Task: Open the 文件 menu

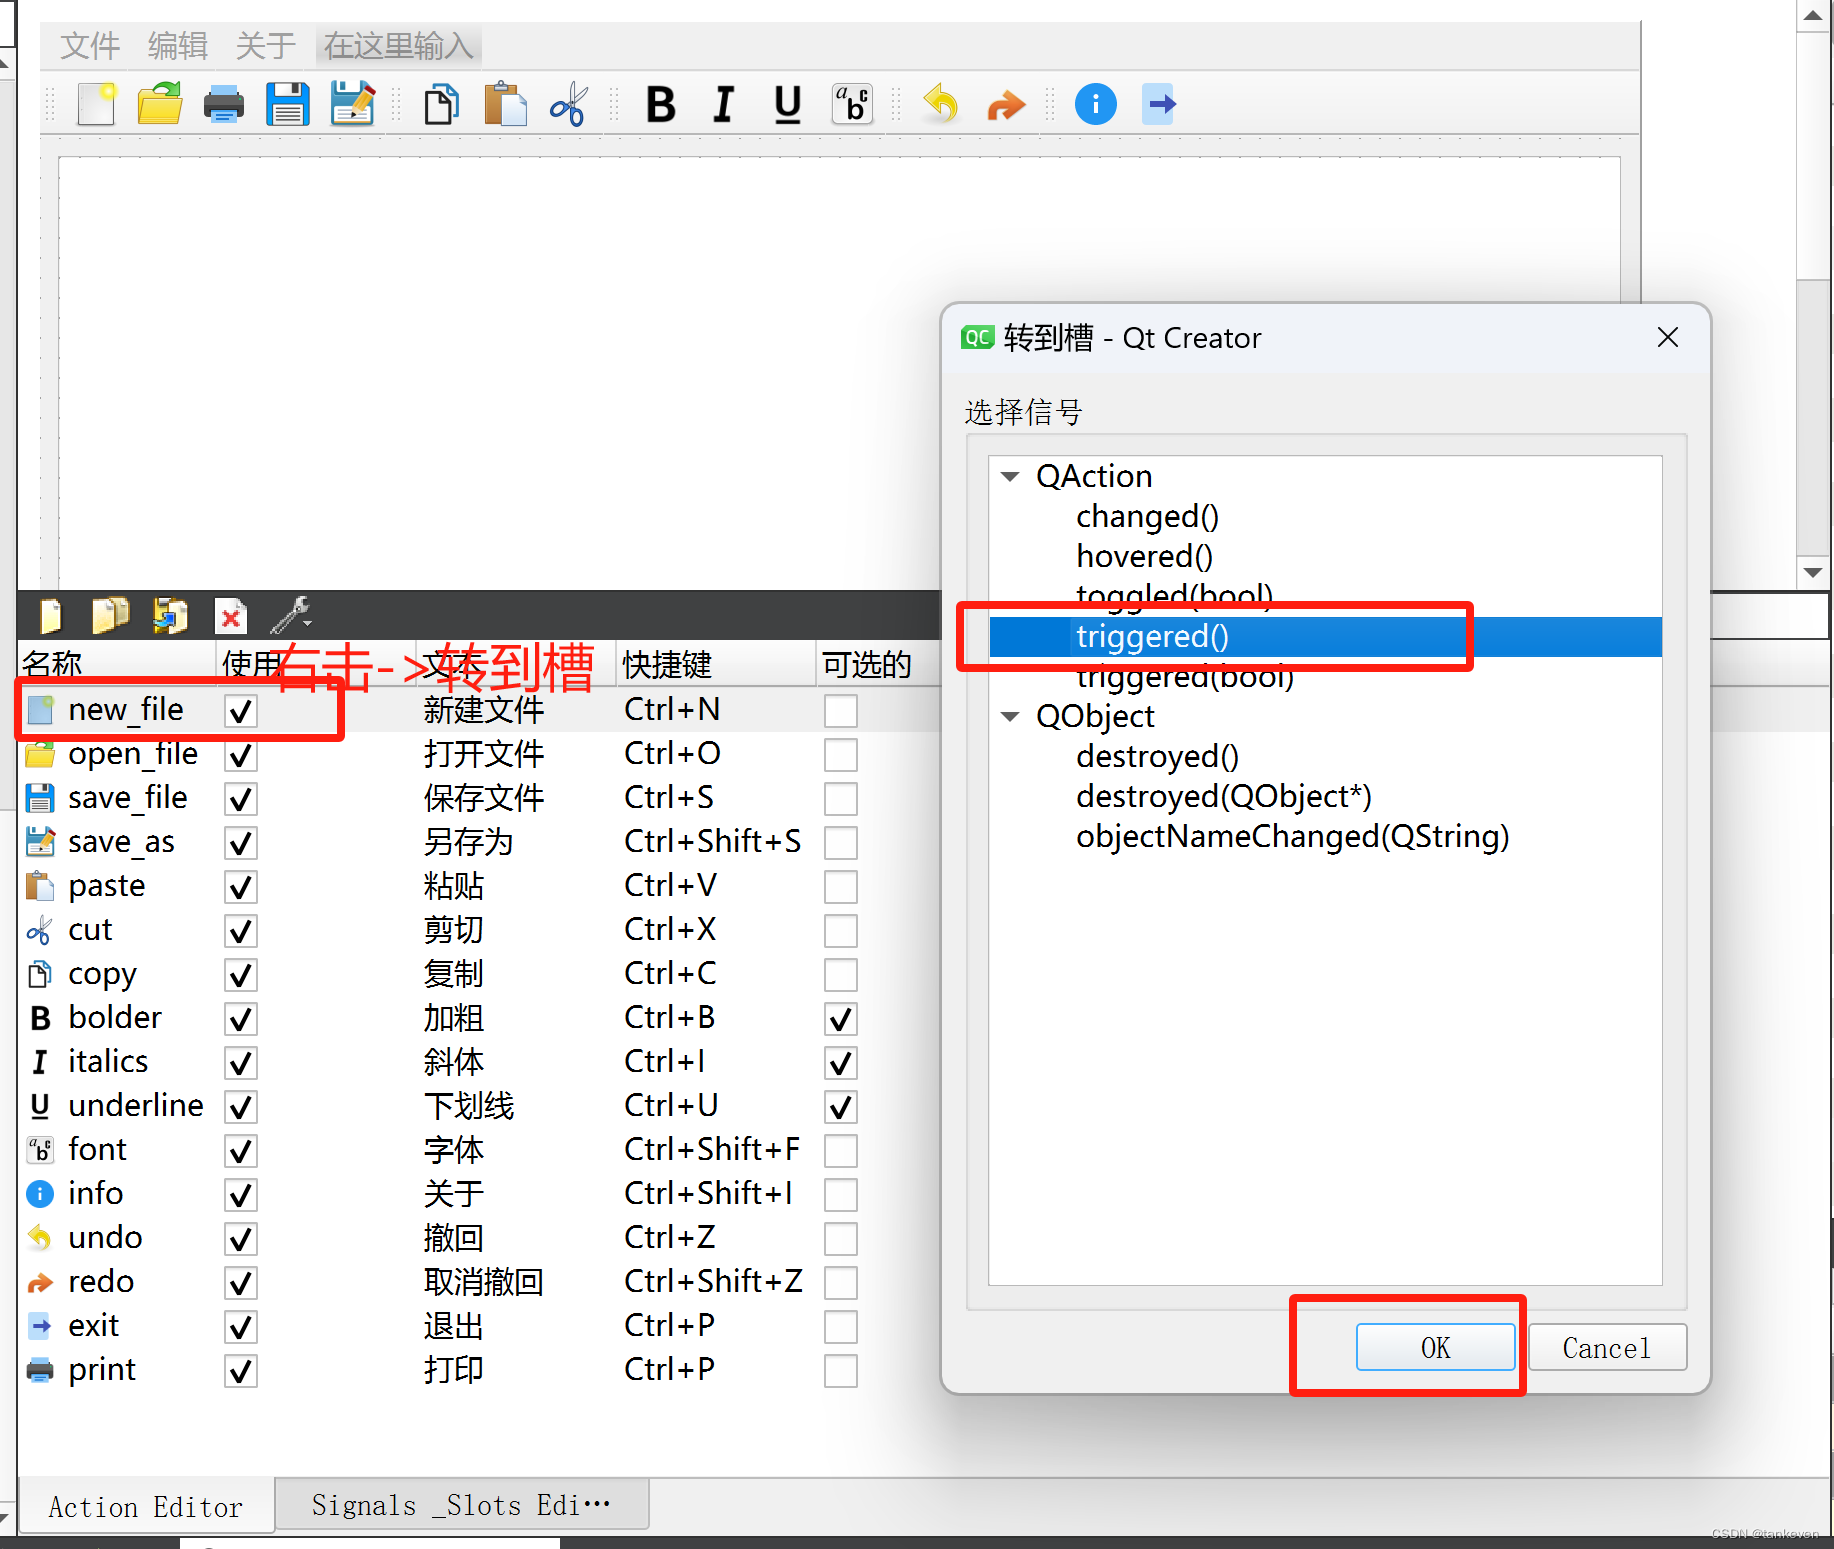Action: pyautogui.click(x=89, y=45)
